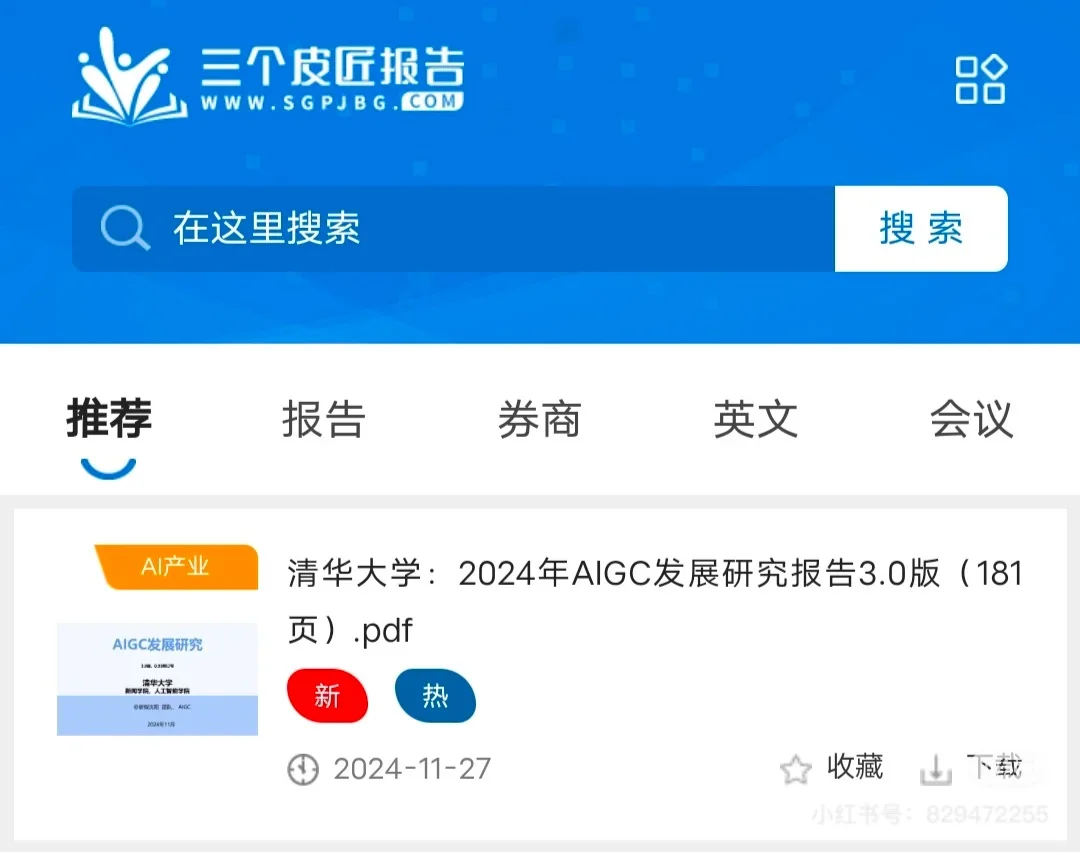Image resolution: width=1080 pixels, height=852 pixels.
Task: Open the grid menu icon in header
Action: coord(981,79)
